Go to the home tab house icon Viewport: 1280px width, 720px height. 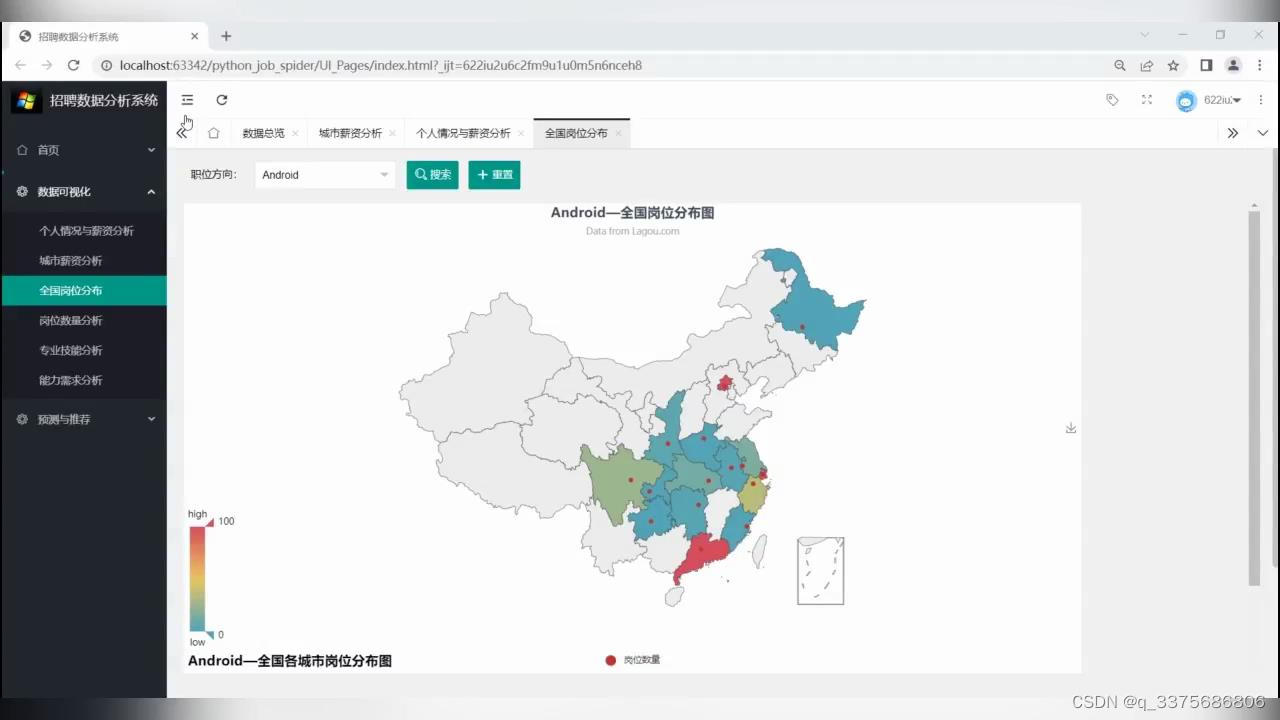click(213, 133)
